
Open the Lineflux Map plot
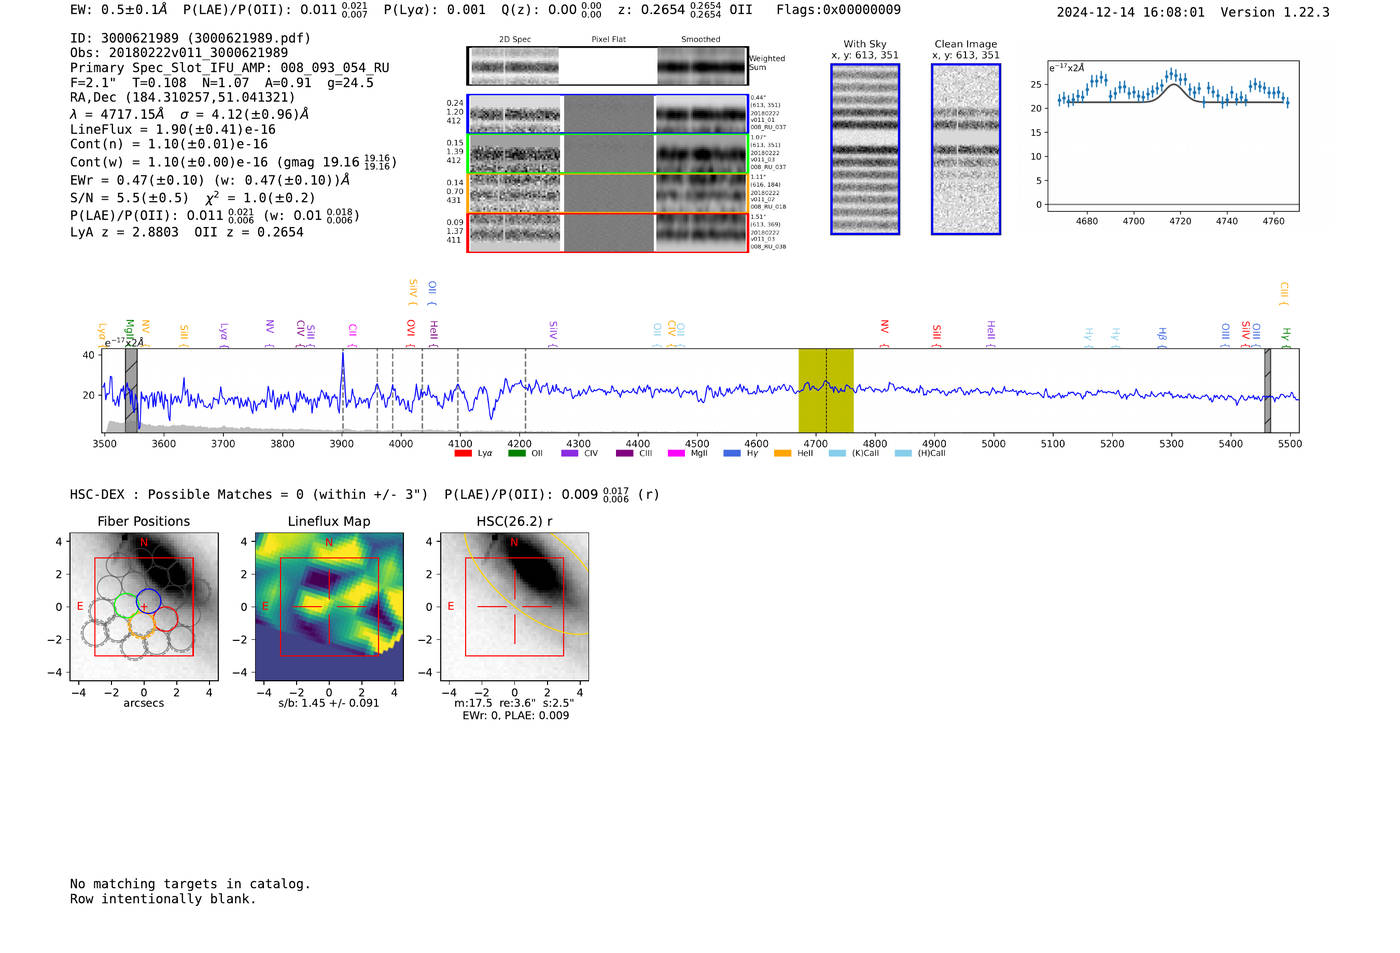[x=329, y=607]
